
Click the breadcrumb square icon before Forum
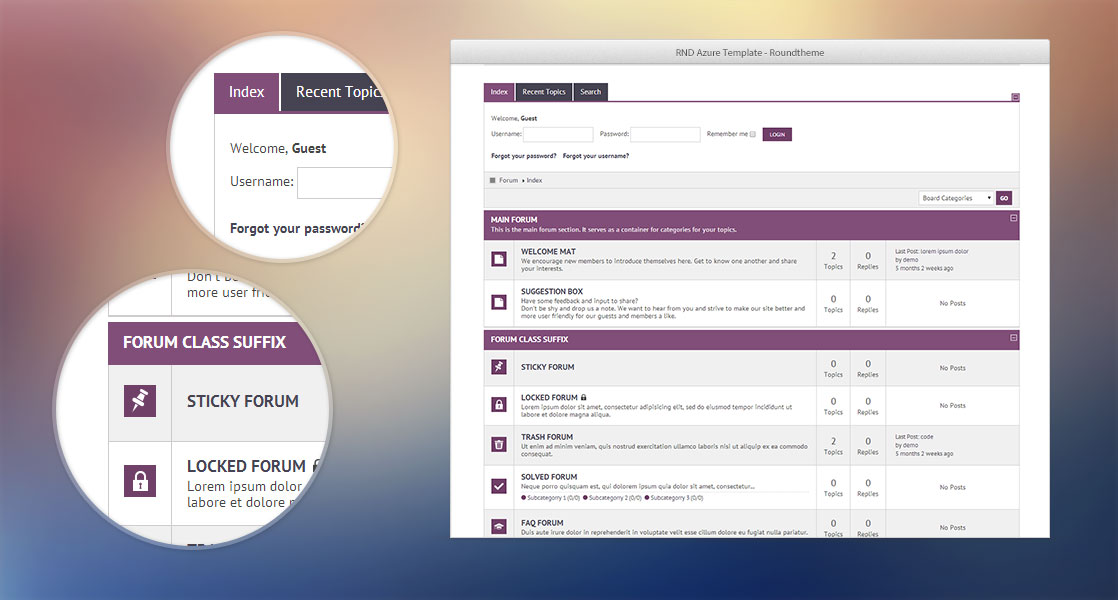click(492, 180)
